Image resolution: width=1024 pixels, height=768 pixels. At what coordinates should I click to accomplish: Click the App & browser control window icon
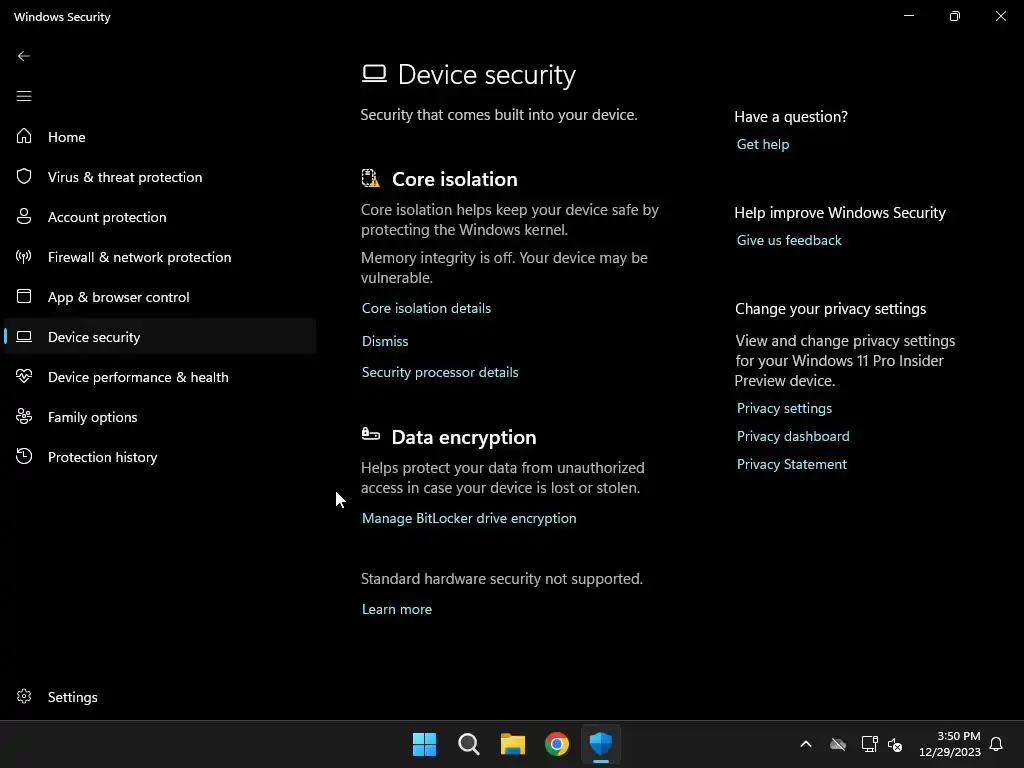coord(24,296)
